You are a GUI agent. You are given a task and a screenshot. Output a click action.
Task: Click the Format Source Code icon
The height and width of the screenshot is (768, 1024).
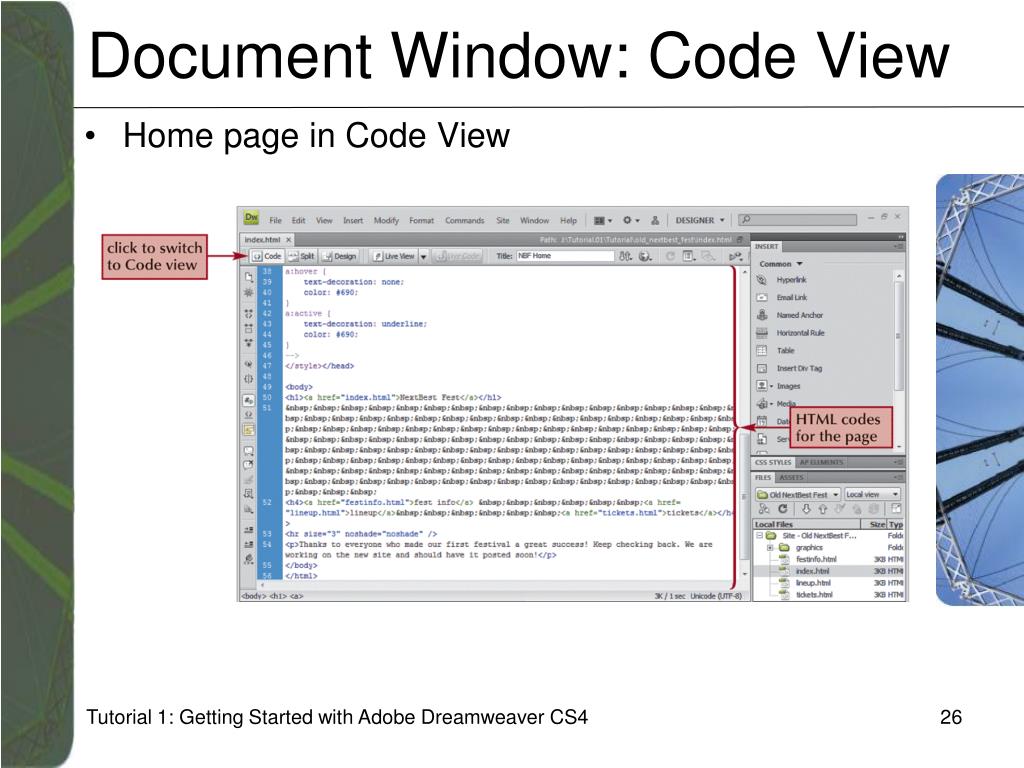[249, 559]
